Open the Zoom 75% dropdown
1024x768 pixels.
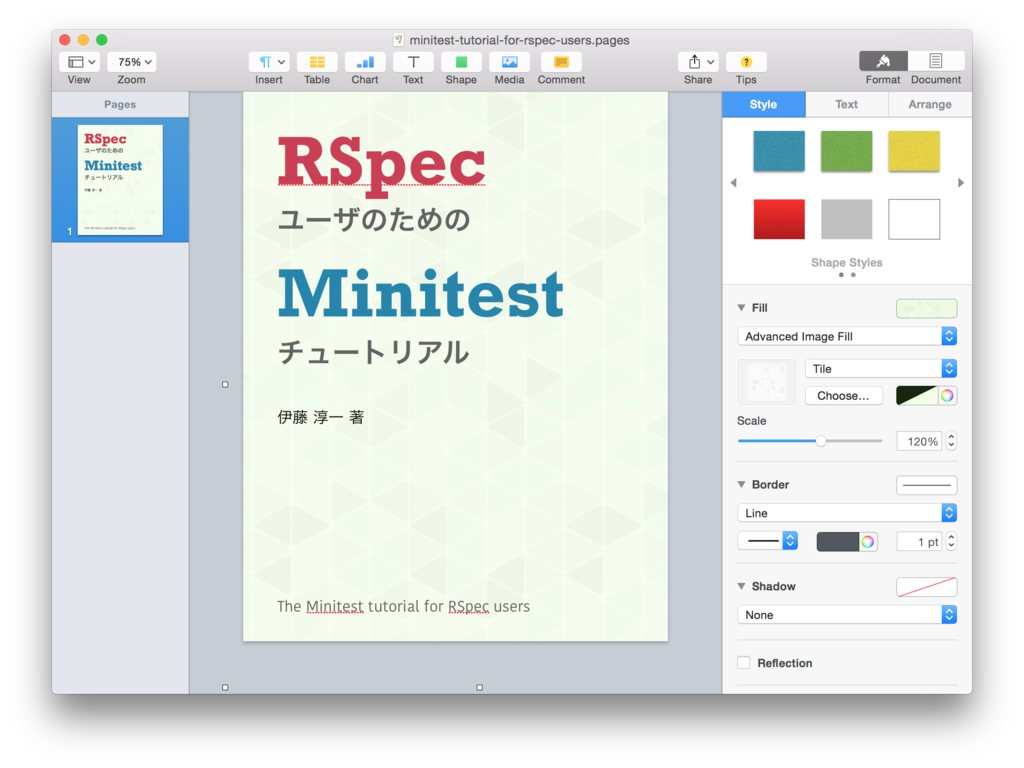pyautogui.click(x=132, y=62)
